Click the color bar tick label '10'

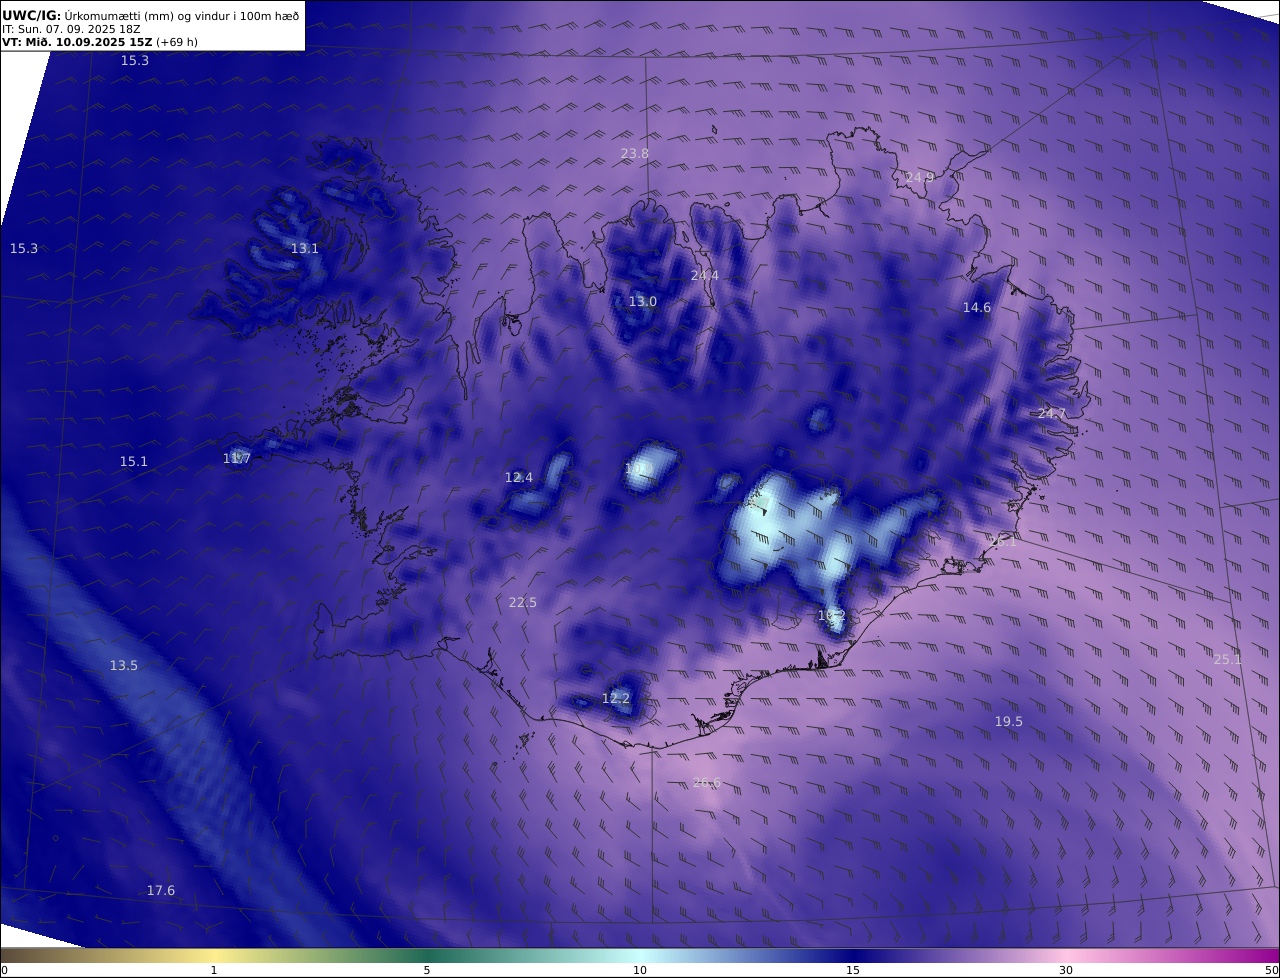point(640,970)
